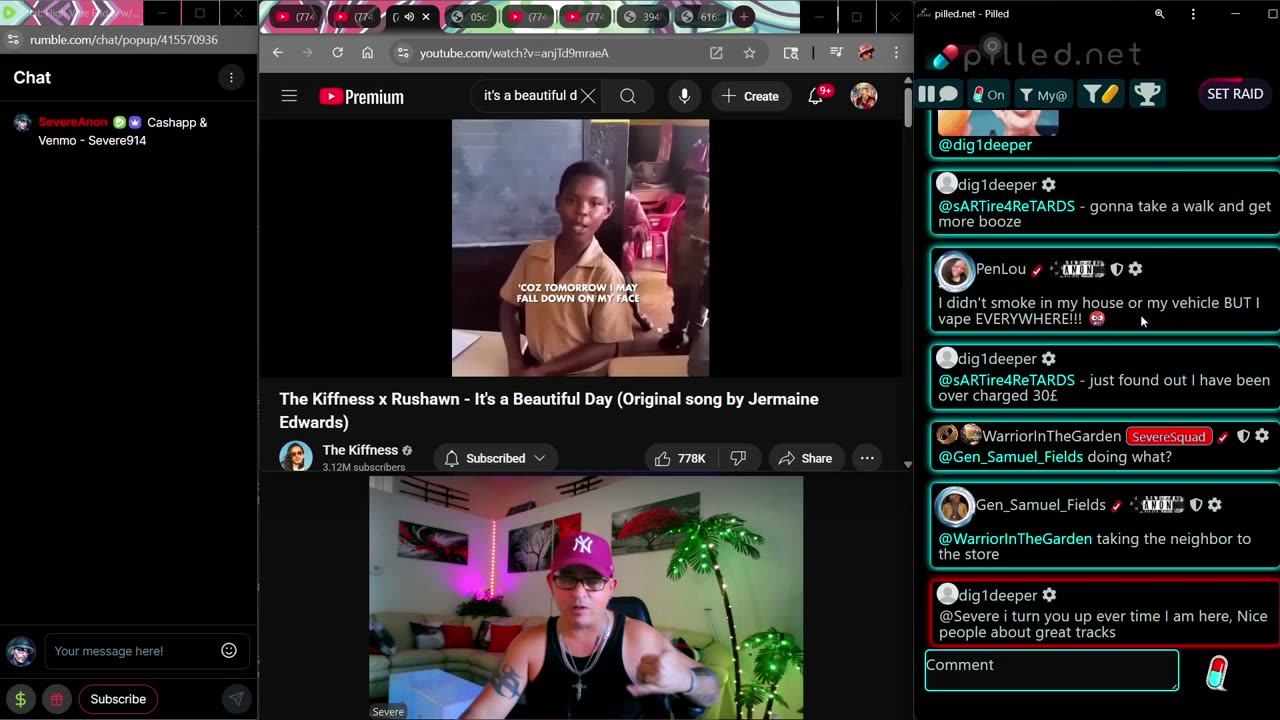This screenshot has width=1280, height=720.
Task: Bookmark this YouTube page with star
Action: 749,53
